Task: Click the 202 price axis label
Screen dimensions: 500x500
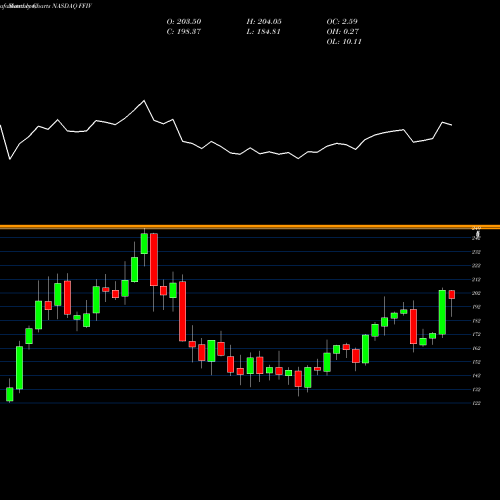Action: coord(476,293)
